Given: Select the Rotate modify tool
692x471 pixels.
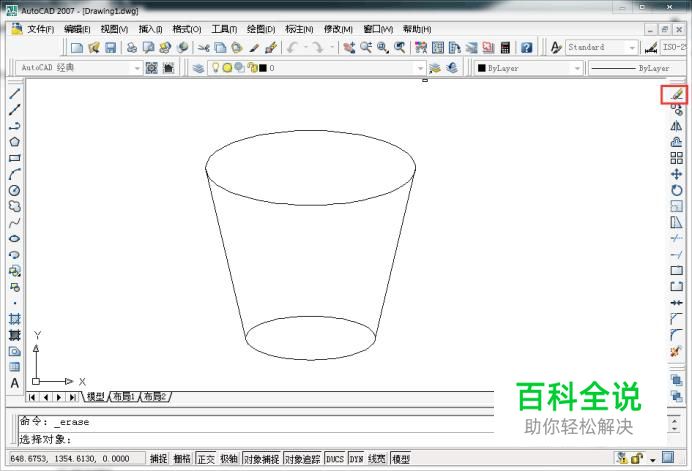Looking at the screenshot, I should [x=676, y=190].
